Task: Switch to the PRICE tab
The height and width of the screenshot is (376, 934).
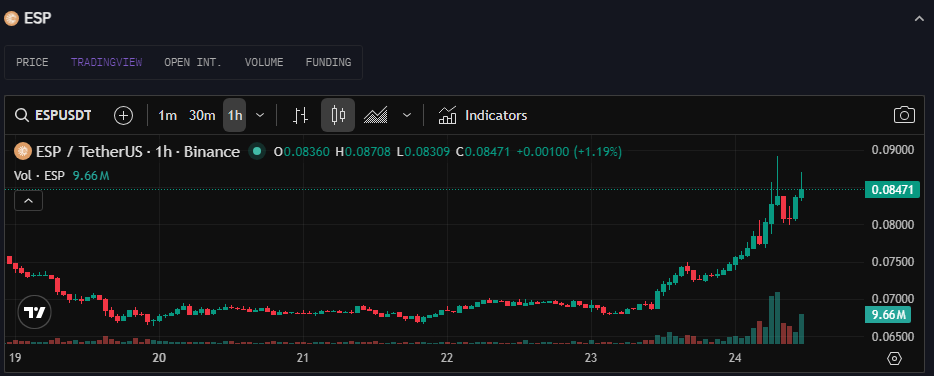Action: click(x=32, y=62)
